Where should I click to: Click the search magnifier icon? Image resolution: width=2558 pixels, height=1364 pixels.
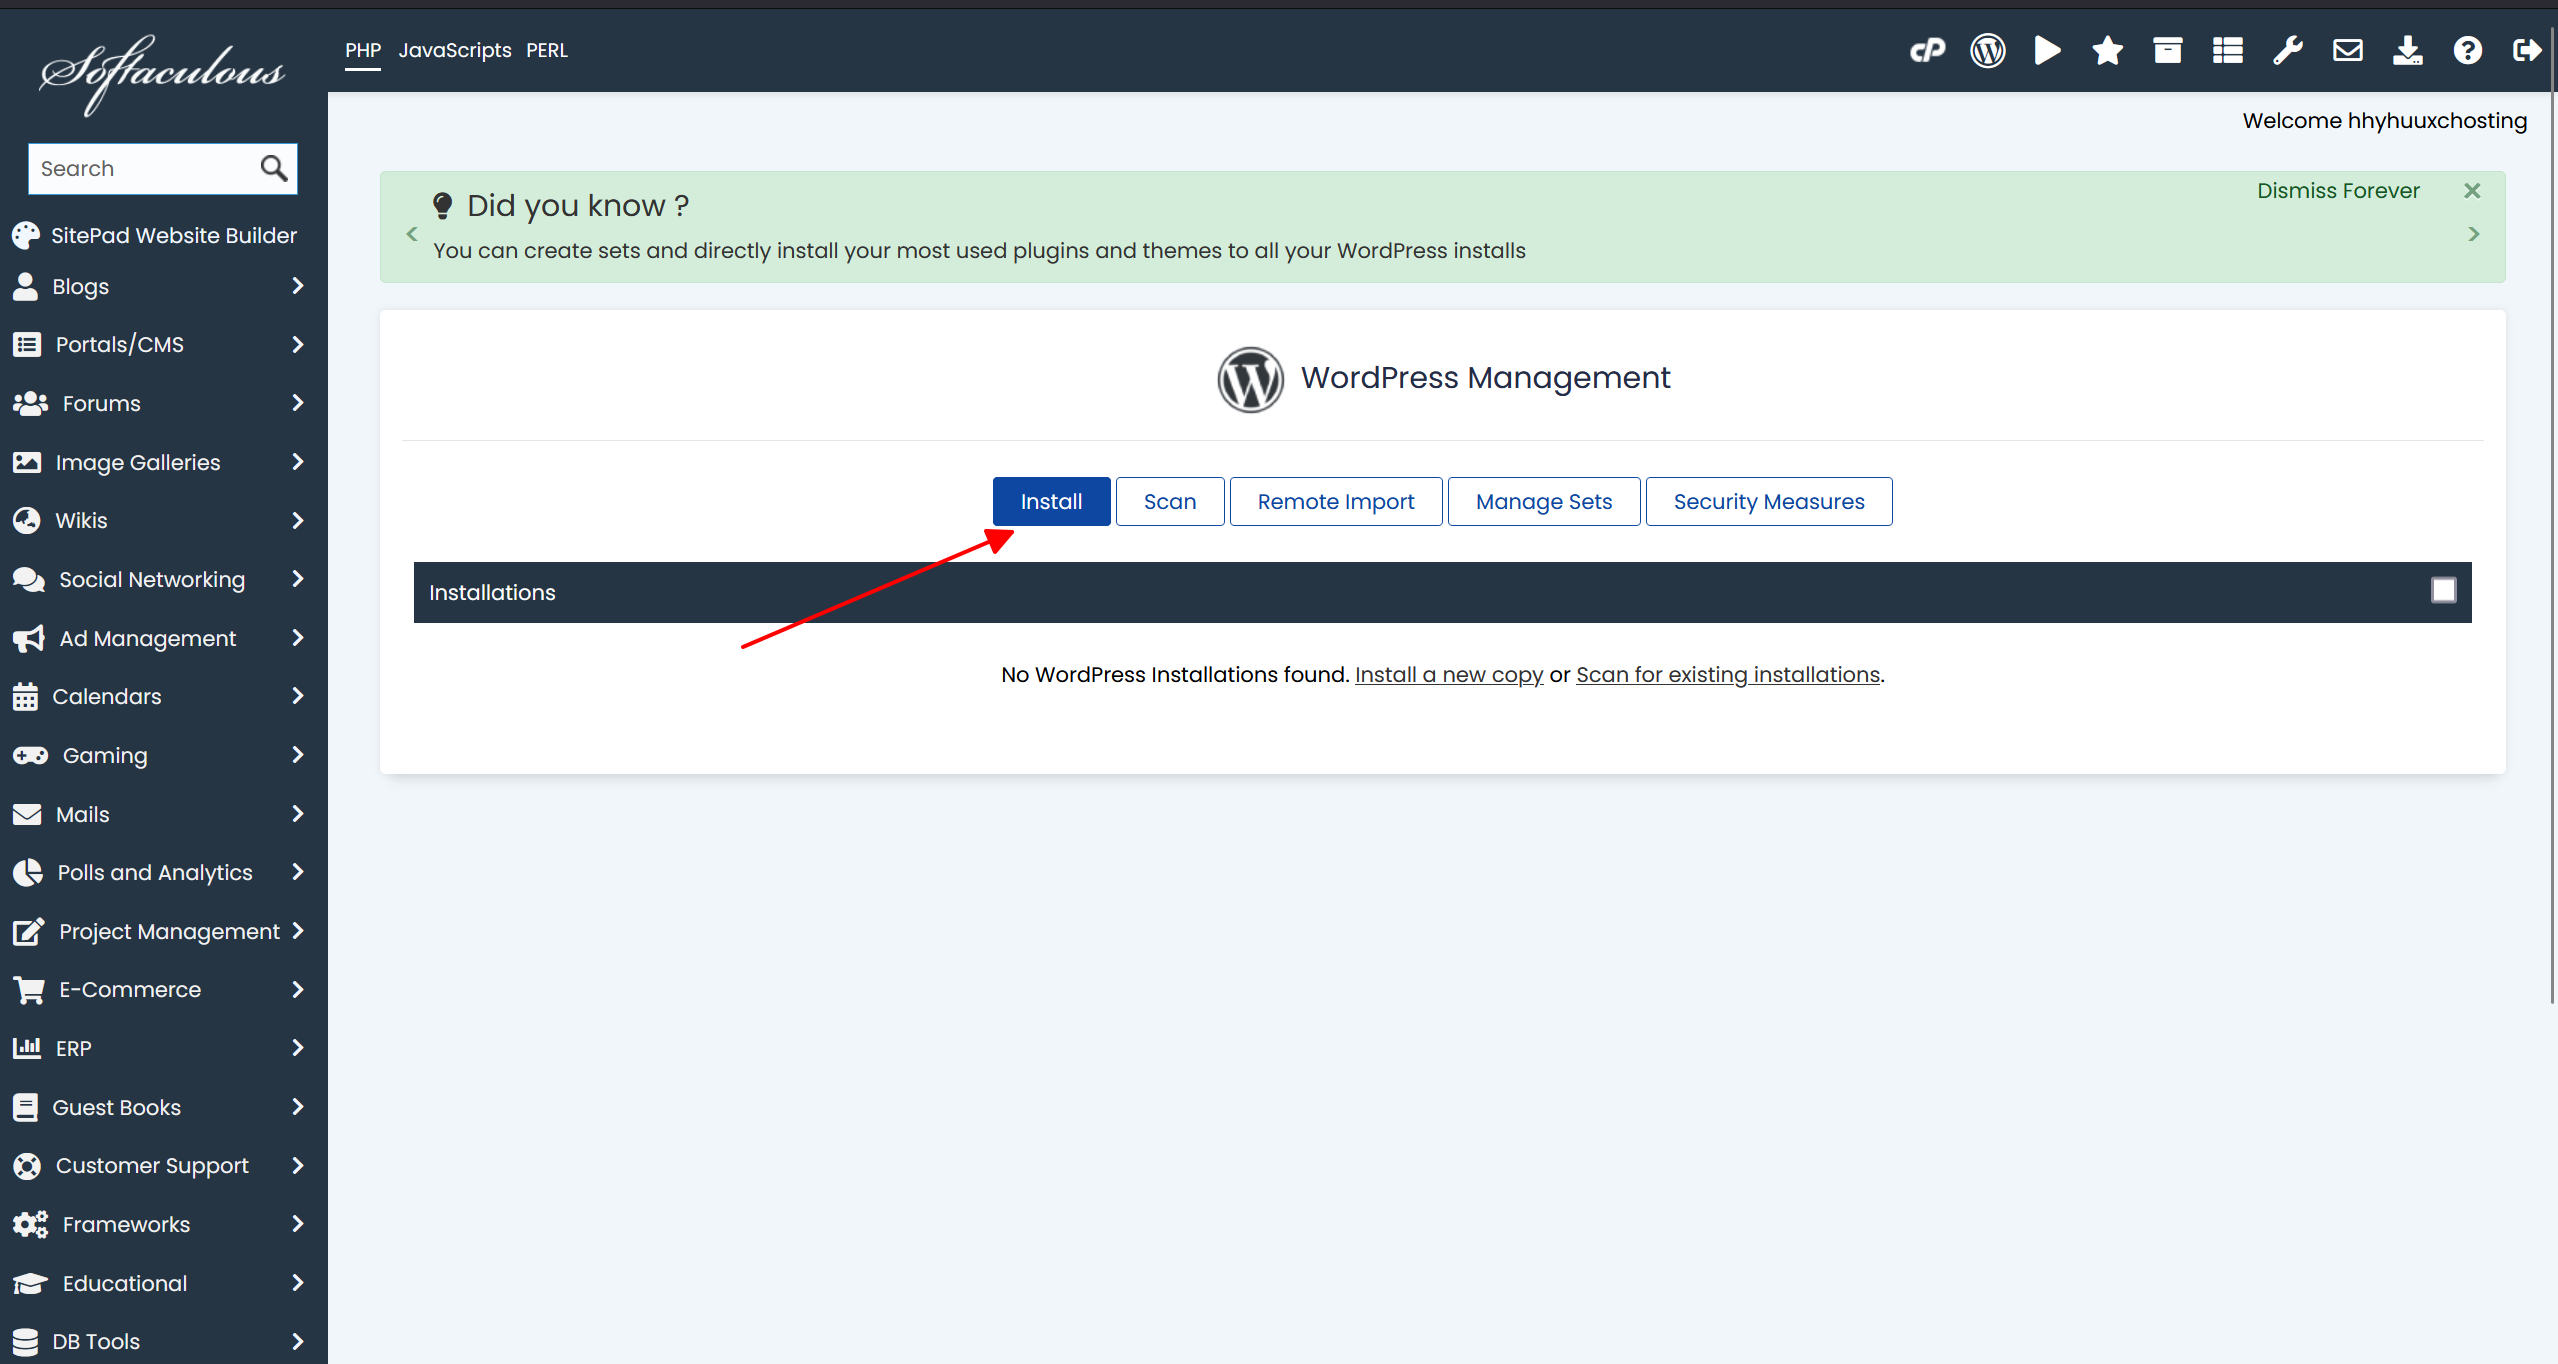pyautogui.click(x=274, y=168)
